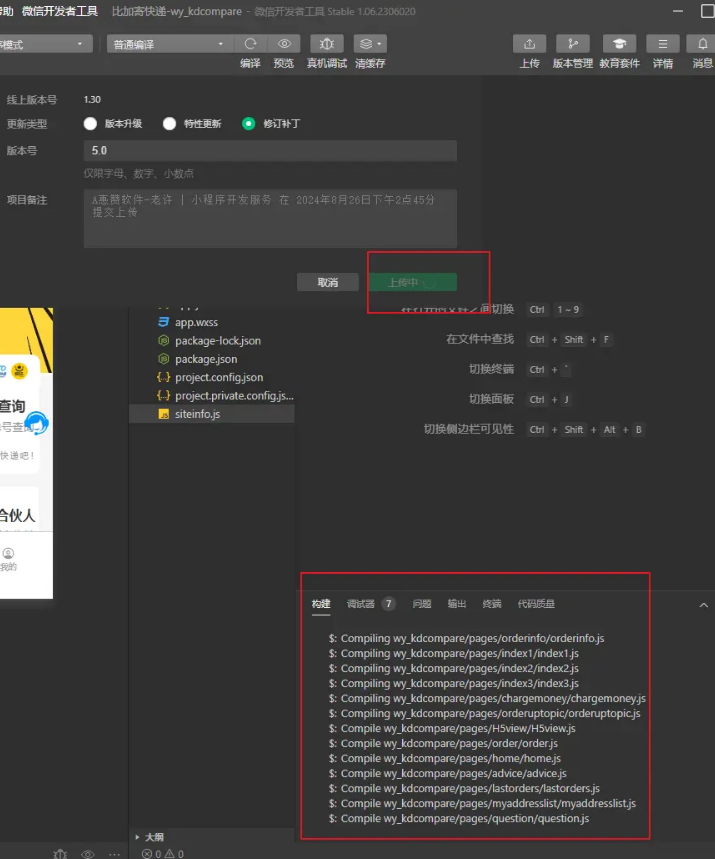Viewport: 715px width, 859px height.
Task: Click errors and warnings count indicator
Action: pos(163,854)
